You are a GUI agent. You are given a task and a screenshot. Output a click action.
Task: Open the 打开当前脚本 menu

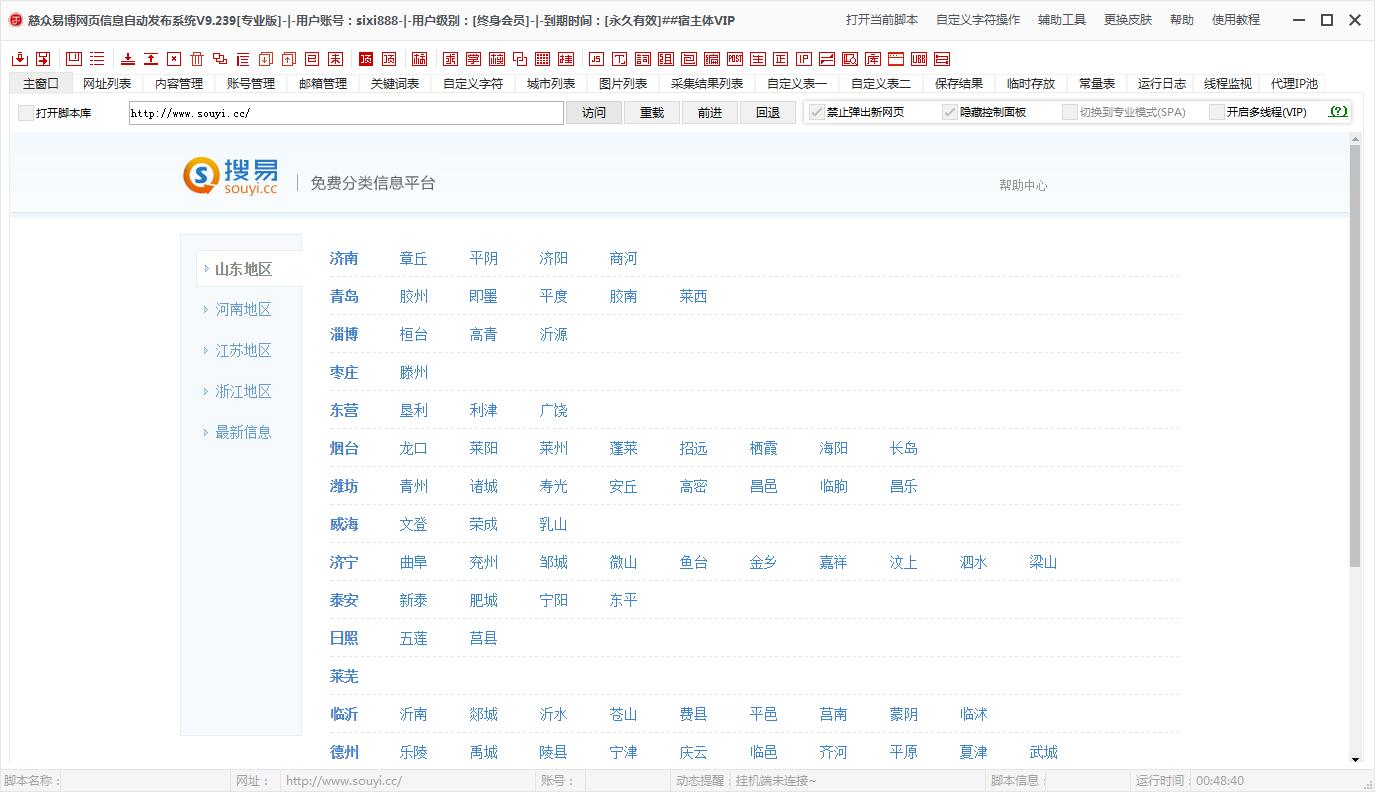tap(881, 20)
